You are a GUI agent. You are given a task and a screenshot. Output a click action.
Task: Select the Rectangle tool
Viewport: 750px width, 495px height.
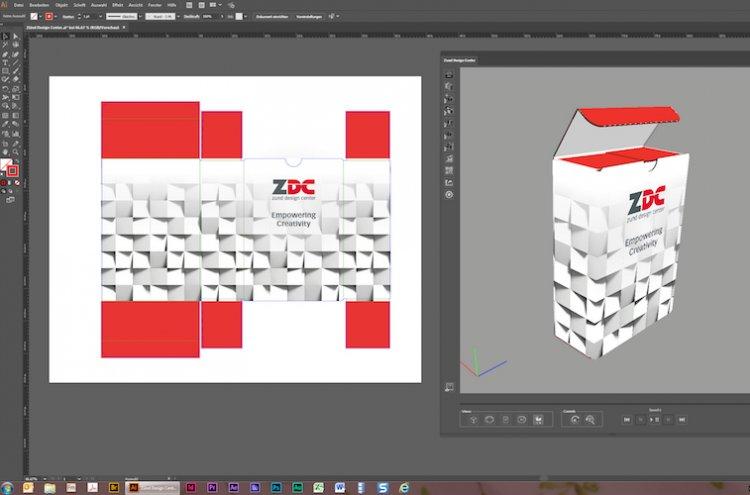point(5,71)
